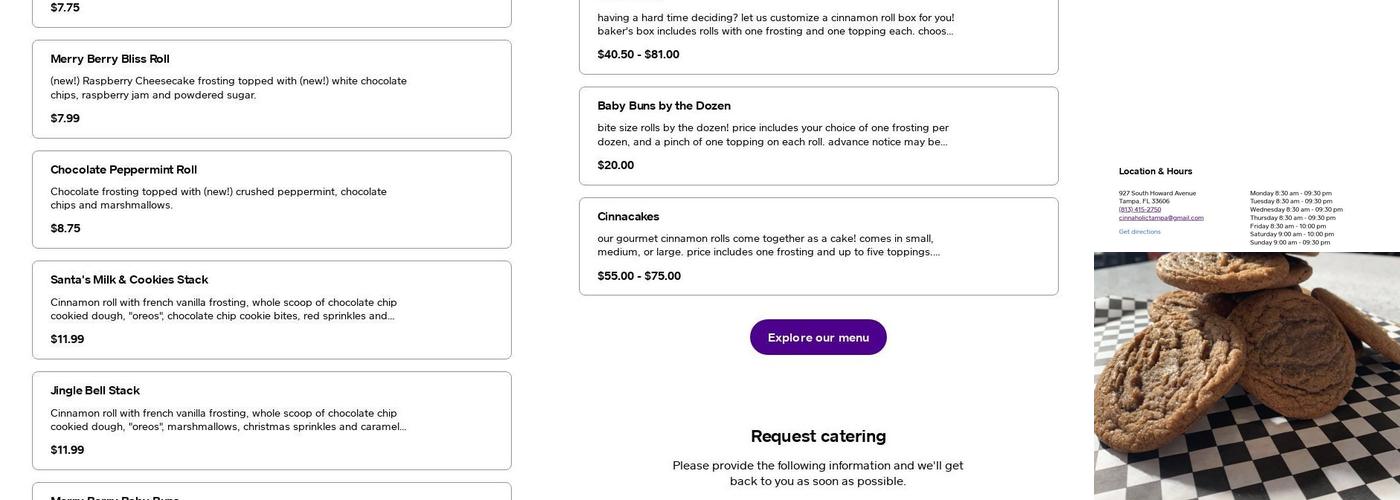
Task: Open the Get directions link
Action: pos(1140,232)
